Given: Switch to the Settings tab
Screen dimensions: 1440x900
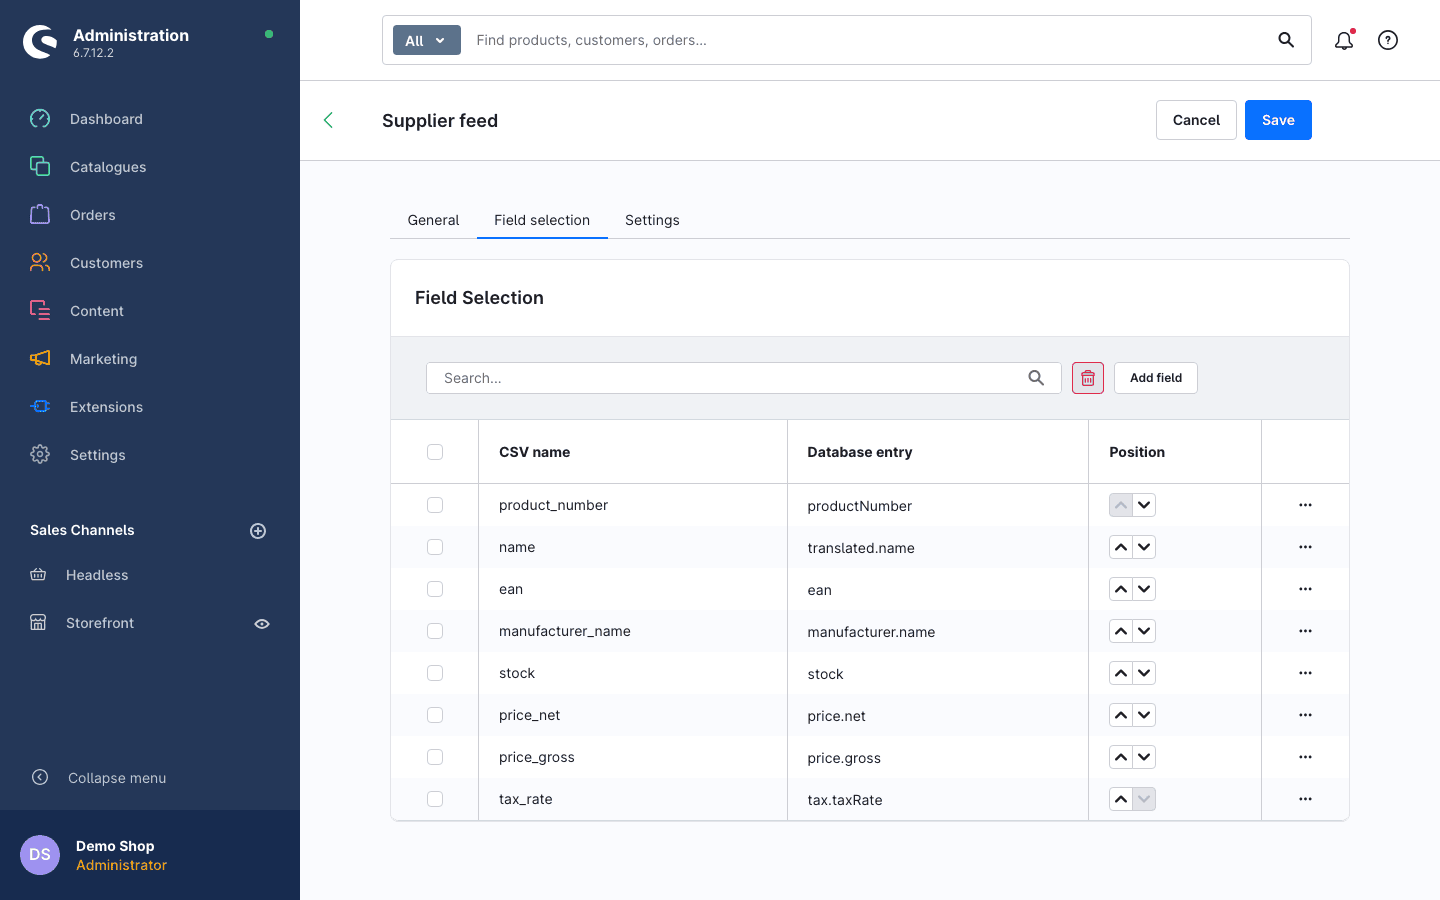Looking at the screenshot, I should click(652, 220).
